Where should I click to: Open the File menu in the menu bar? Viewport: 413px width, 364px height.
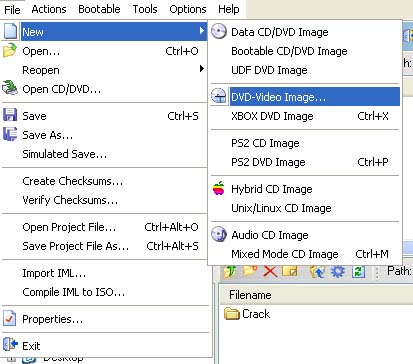[x=12, y=9]
